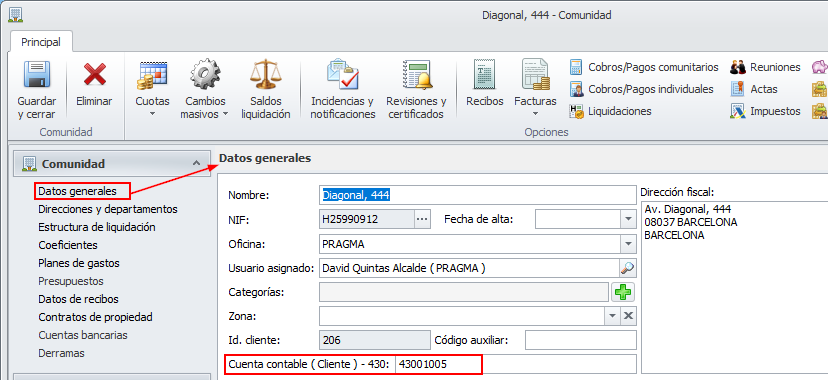Screen dimensions: 828x380
Task: Click the red Eliminar icon
Action: pyautogui.click(x=95, y=74)
